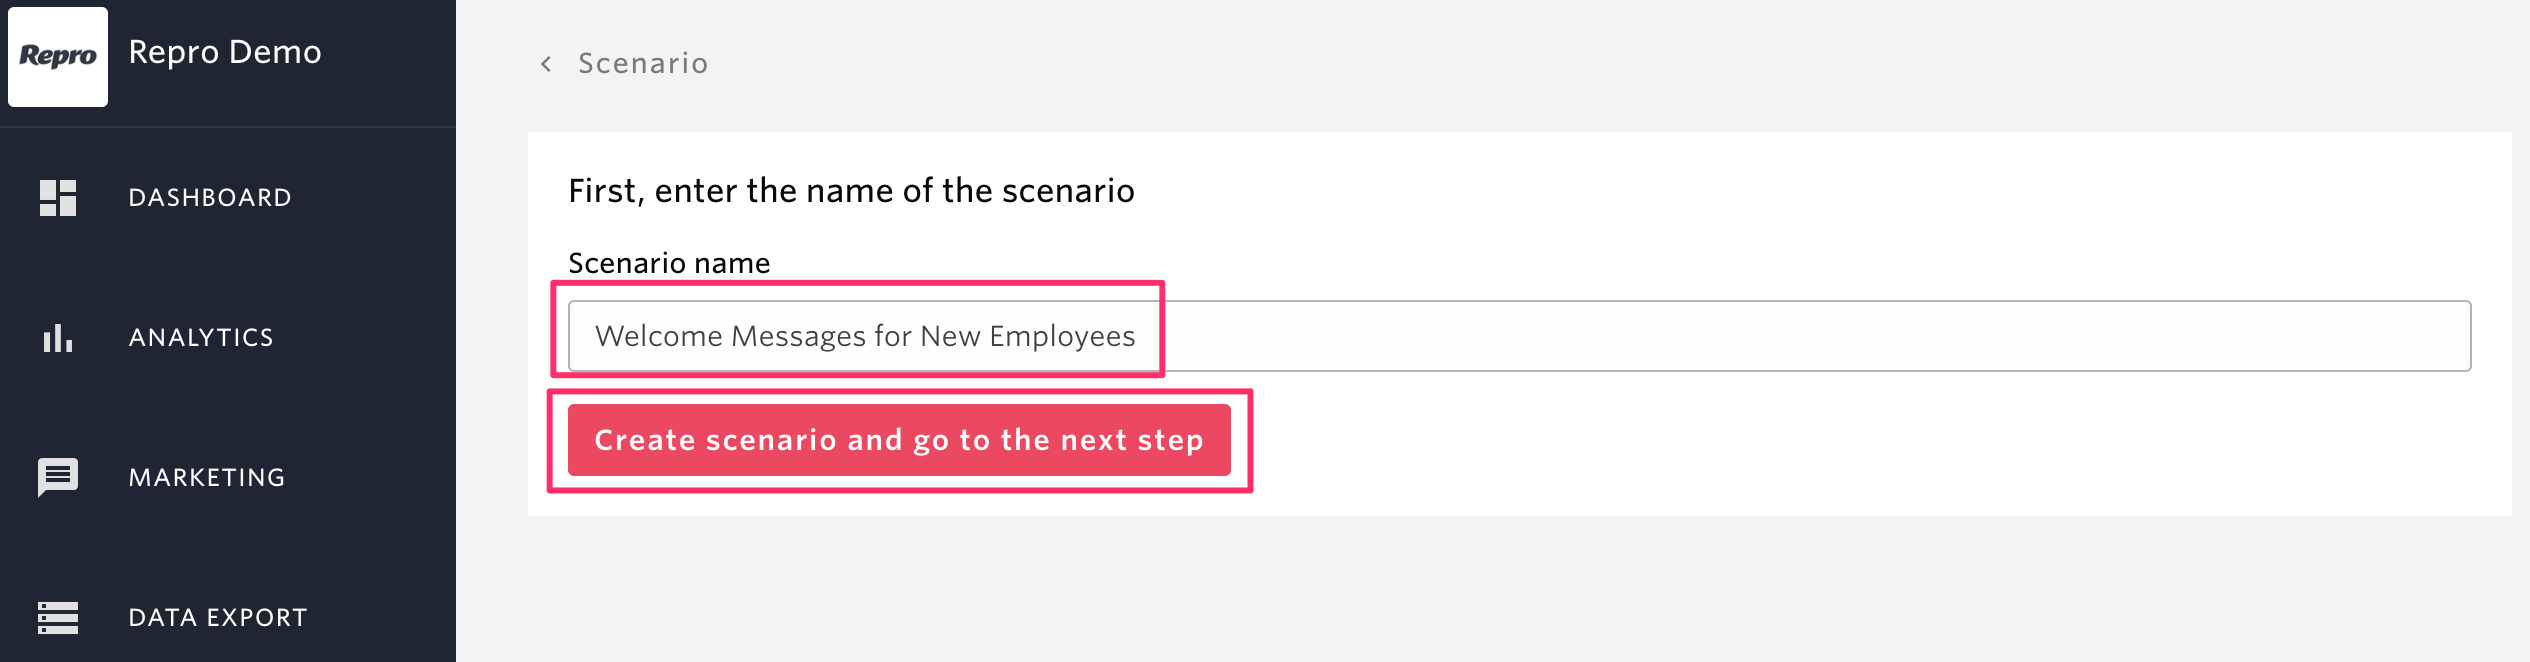Click the Repro Demo app name
This screenshot has width=2530, height=662.
point(225,52)
